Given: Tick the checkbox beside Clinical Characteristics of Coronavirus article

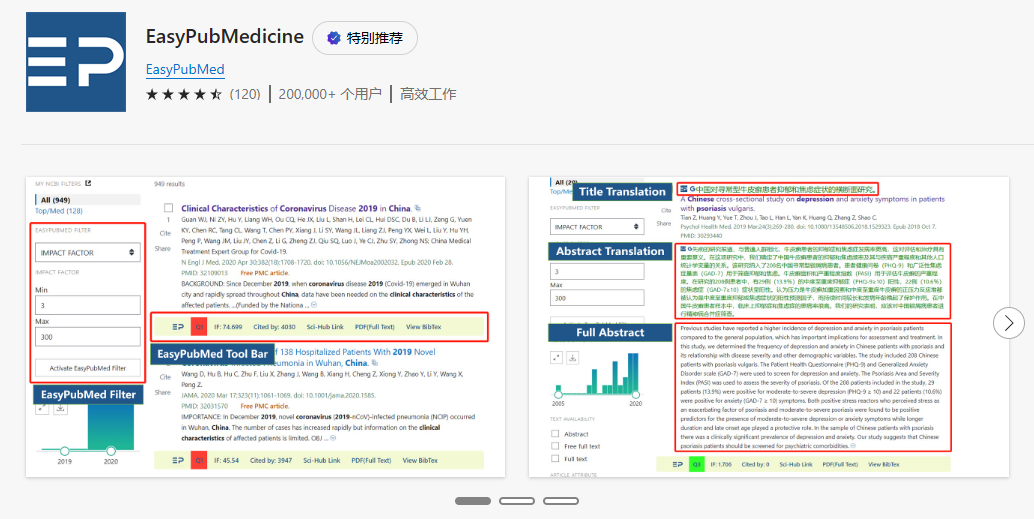Looking at the screenshot, I should (x=169, y=208).
